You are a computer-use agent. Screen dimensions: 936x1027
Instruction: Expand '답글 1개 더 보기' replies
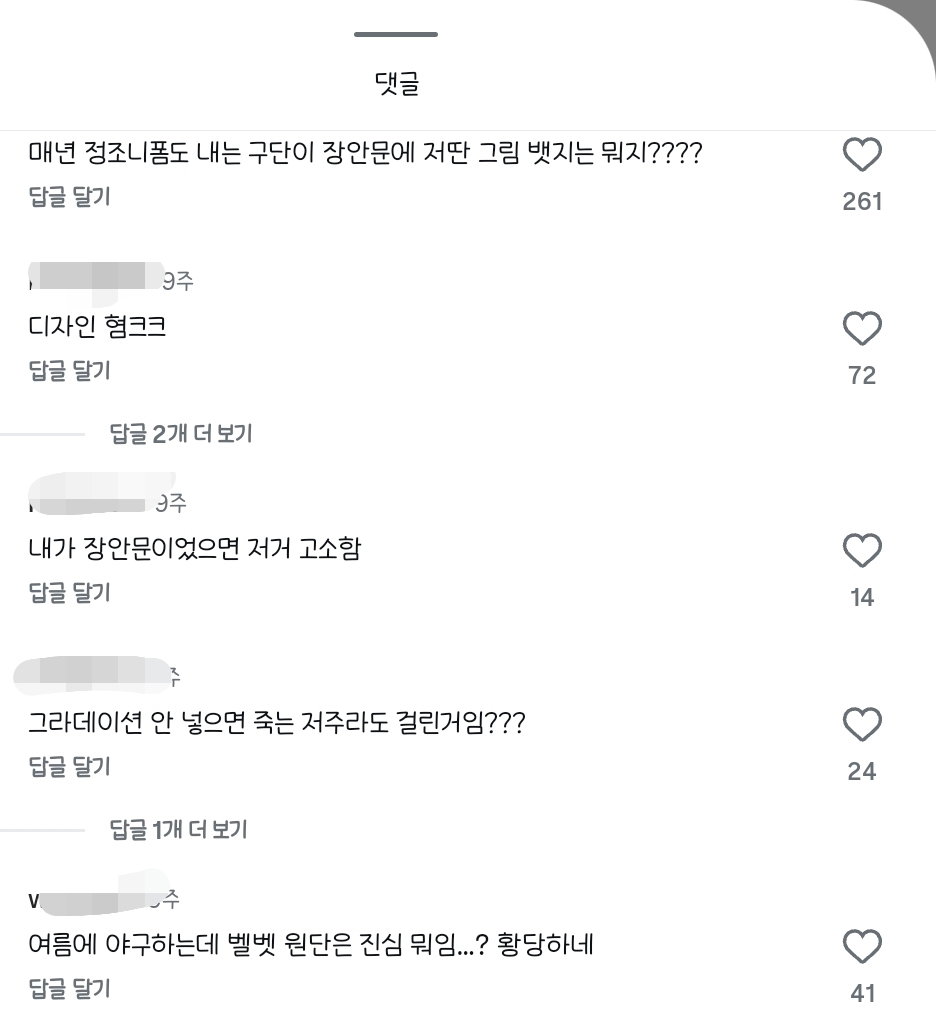(x=178, y=829)
